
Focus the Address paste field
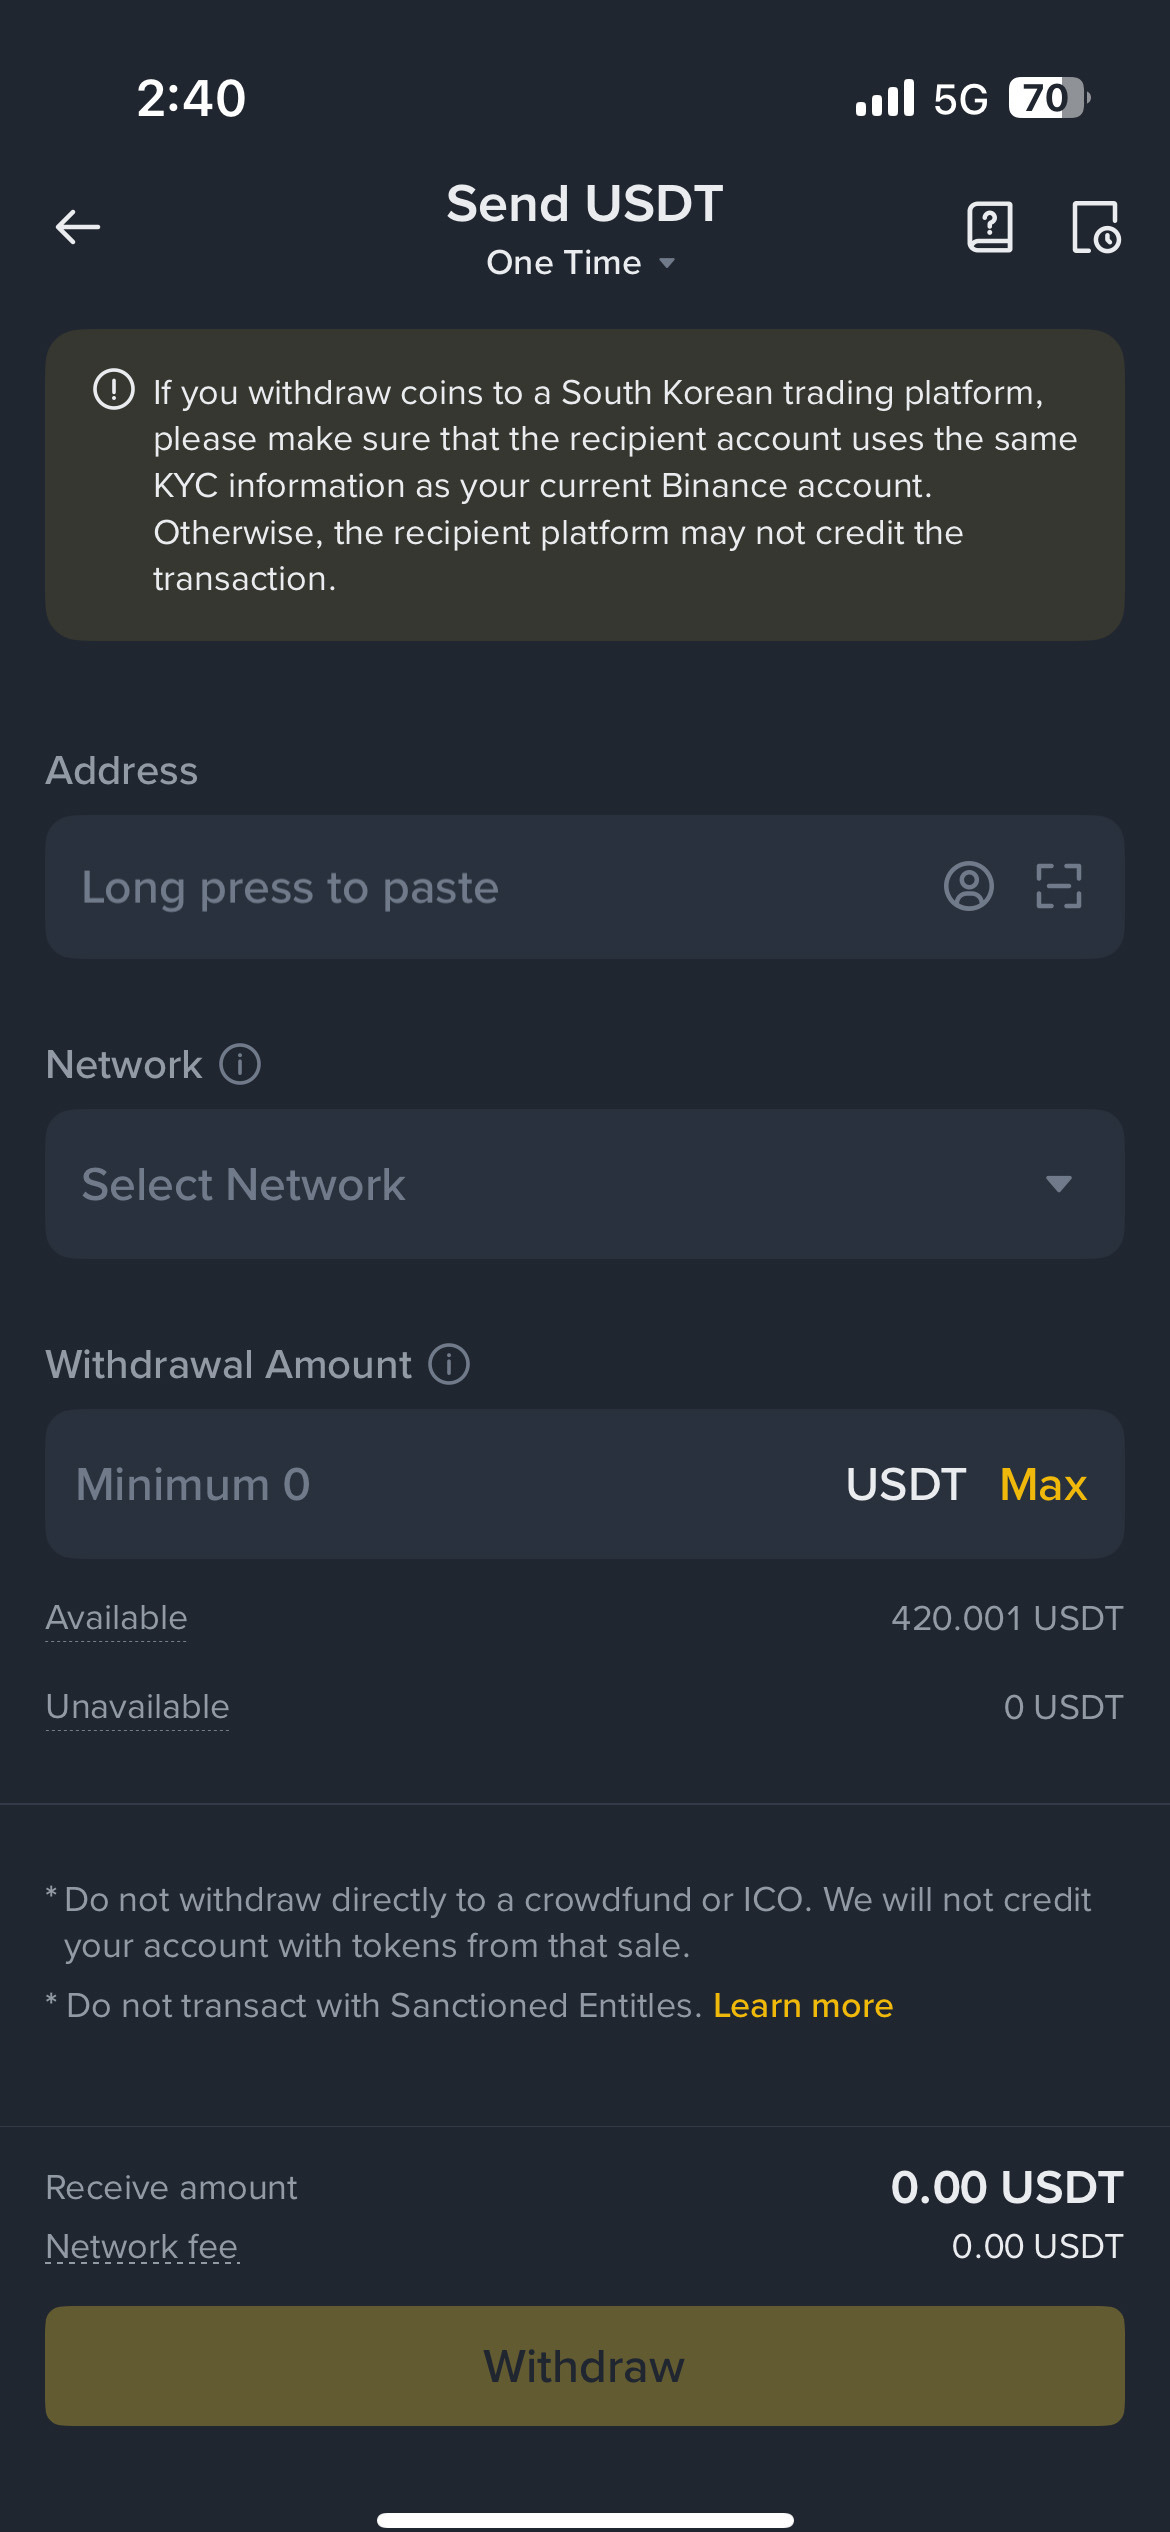pos(480,887)
